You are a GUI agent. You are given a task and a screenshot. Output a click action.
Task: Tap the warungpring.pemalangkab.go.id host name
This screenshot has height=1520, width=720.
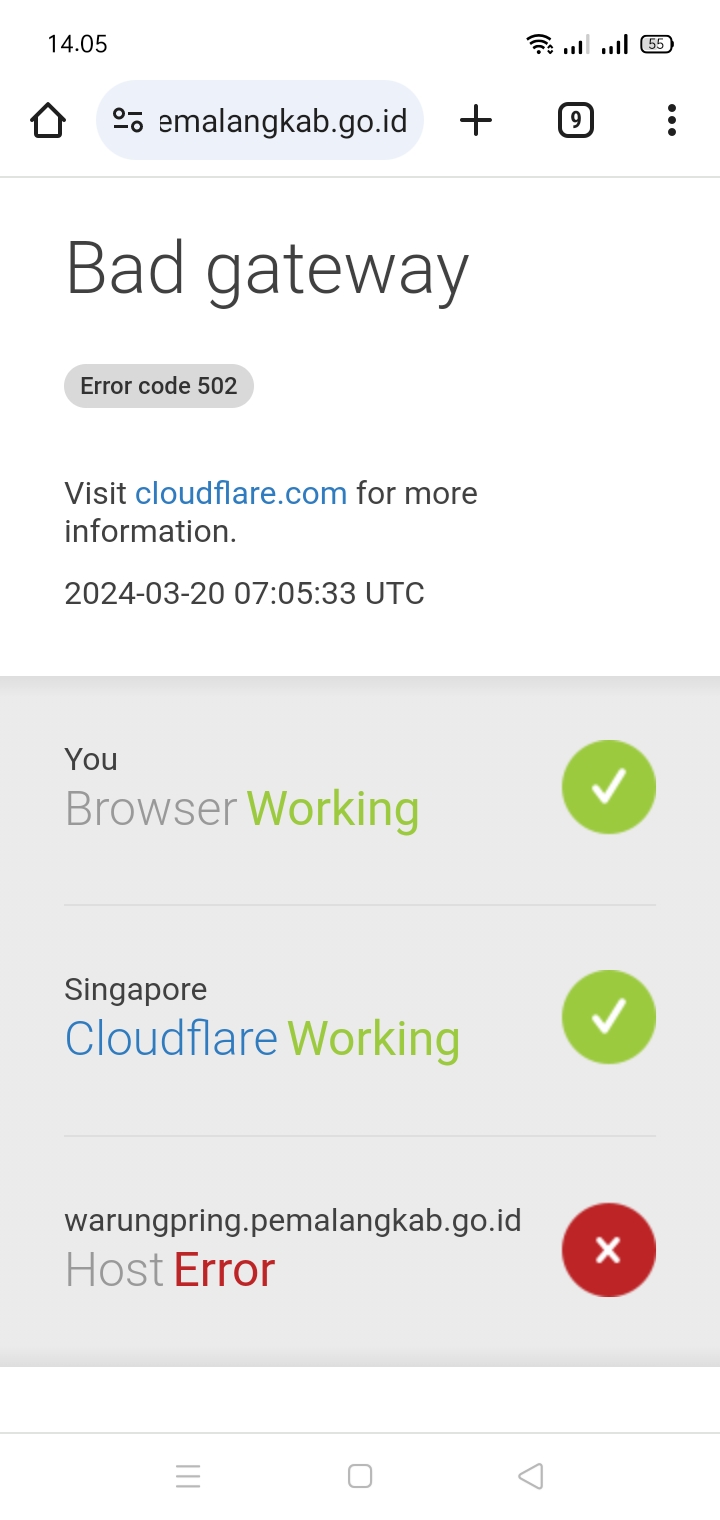tap(292, 1221)
